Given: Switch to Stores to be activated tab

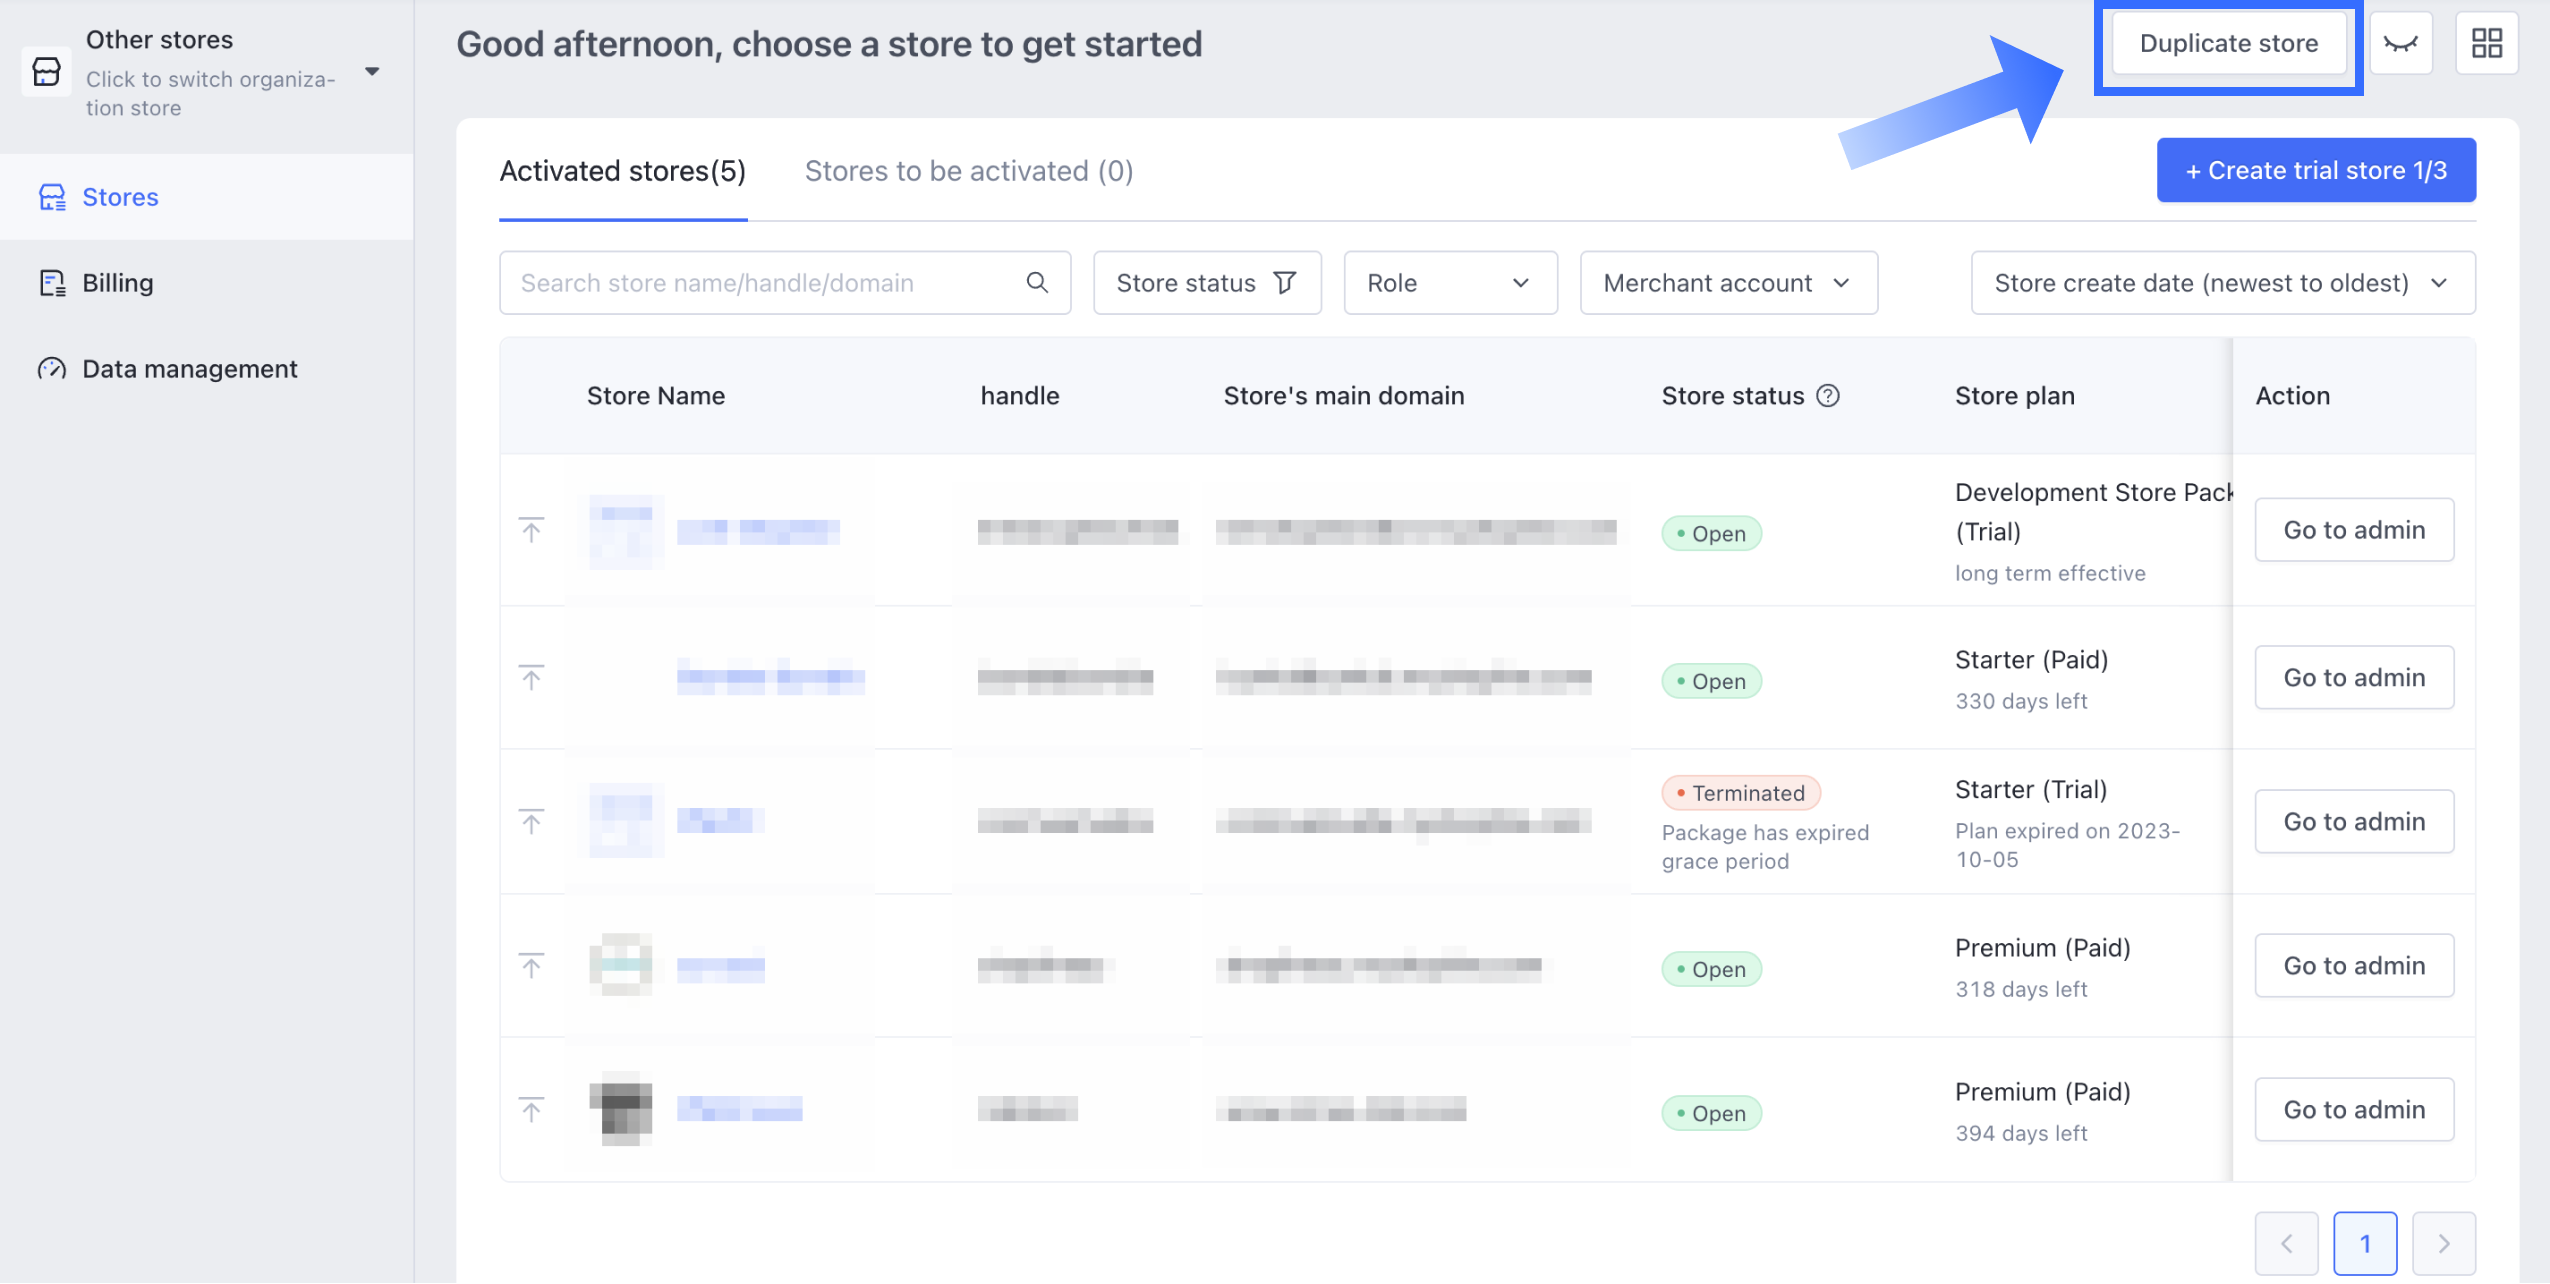Looking at the screenshot, I should (x=968, y=171).
